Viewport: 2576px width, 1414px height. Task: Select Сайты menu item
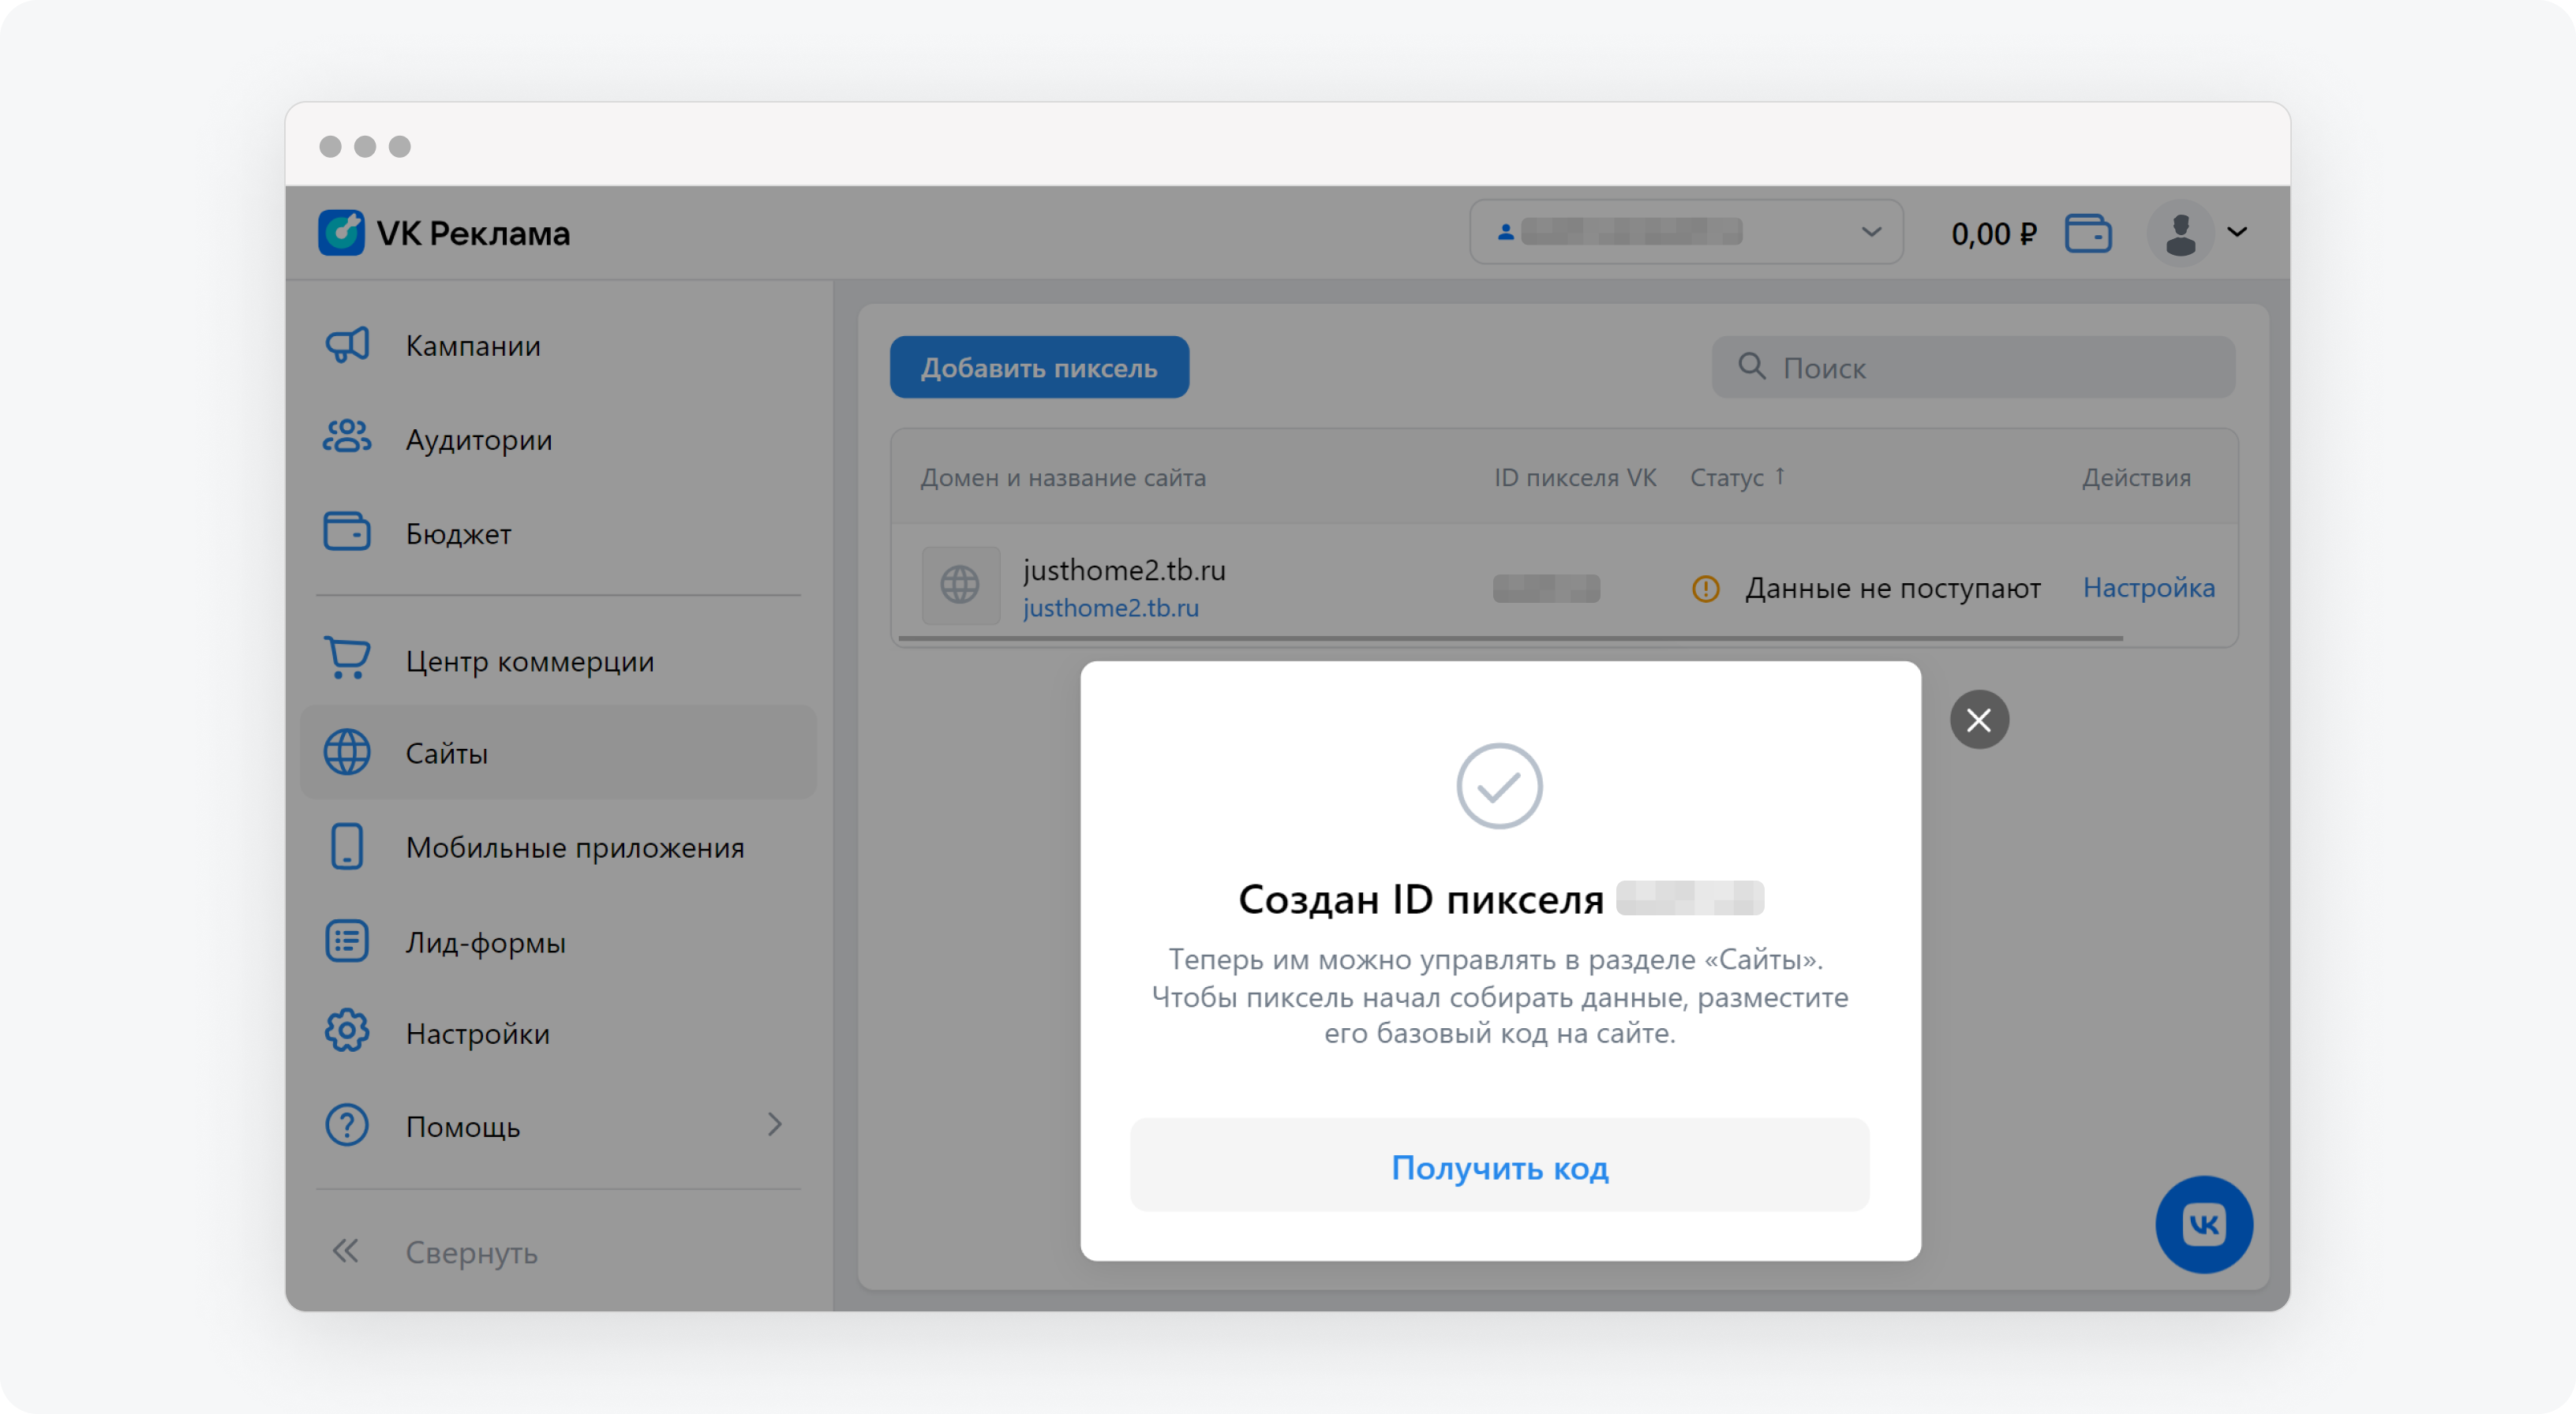pos(558,752)
